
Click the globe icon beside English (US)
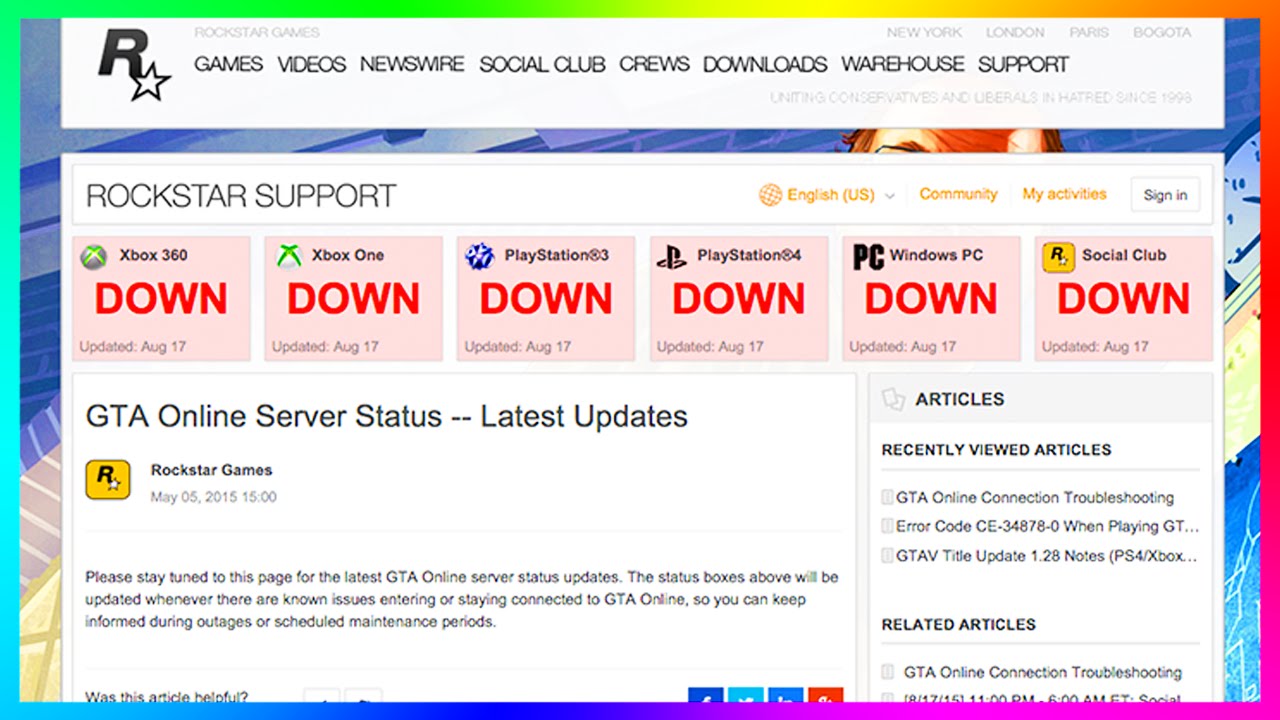tap(770, 195)
